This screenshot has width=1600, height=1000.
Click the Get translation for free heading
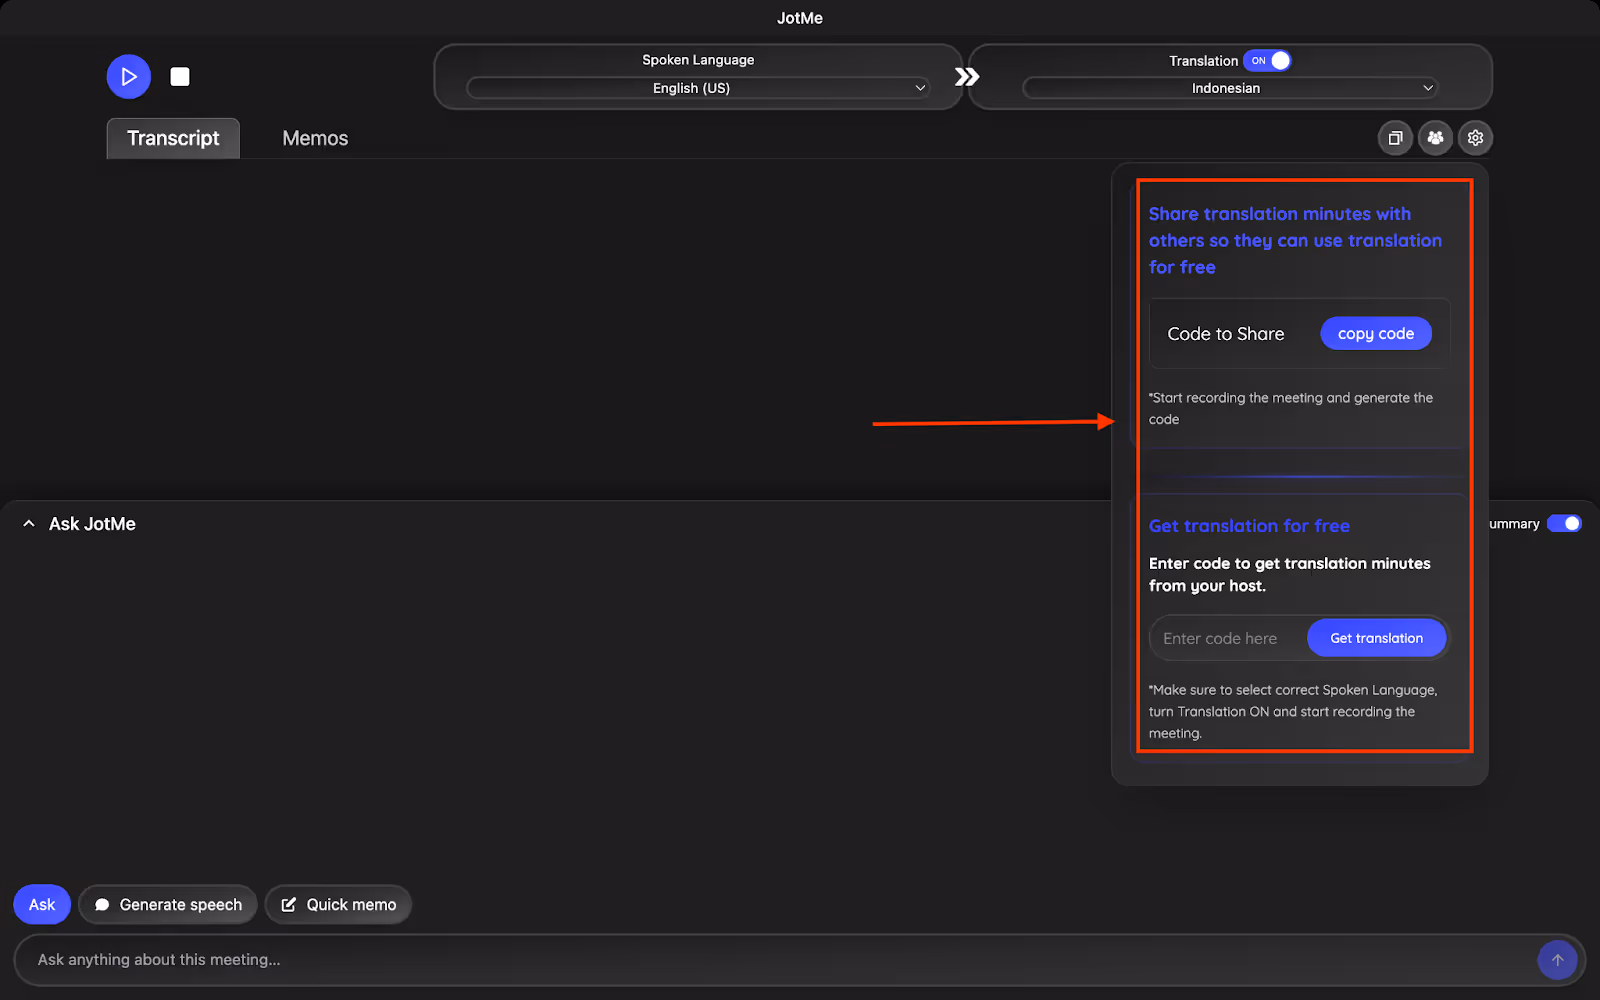(1249, 526)
